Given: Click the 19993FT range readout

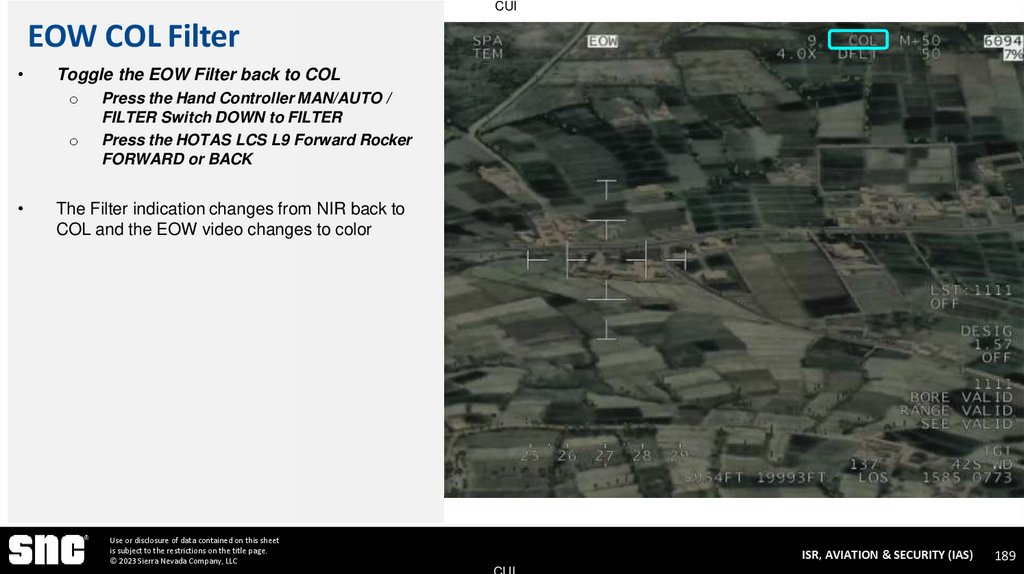Looking at the screenshot, I should point(792,478).
